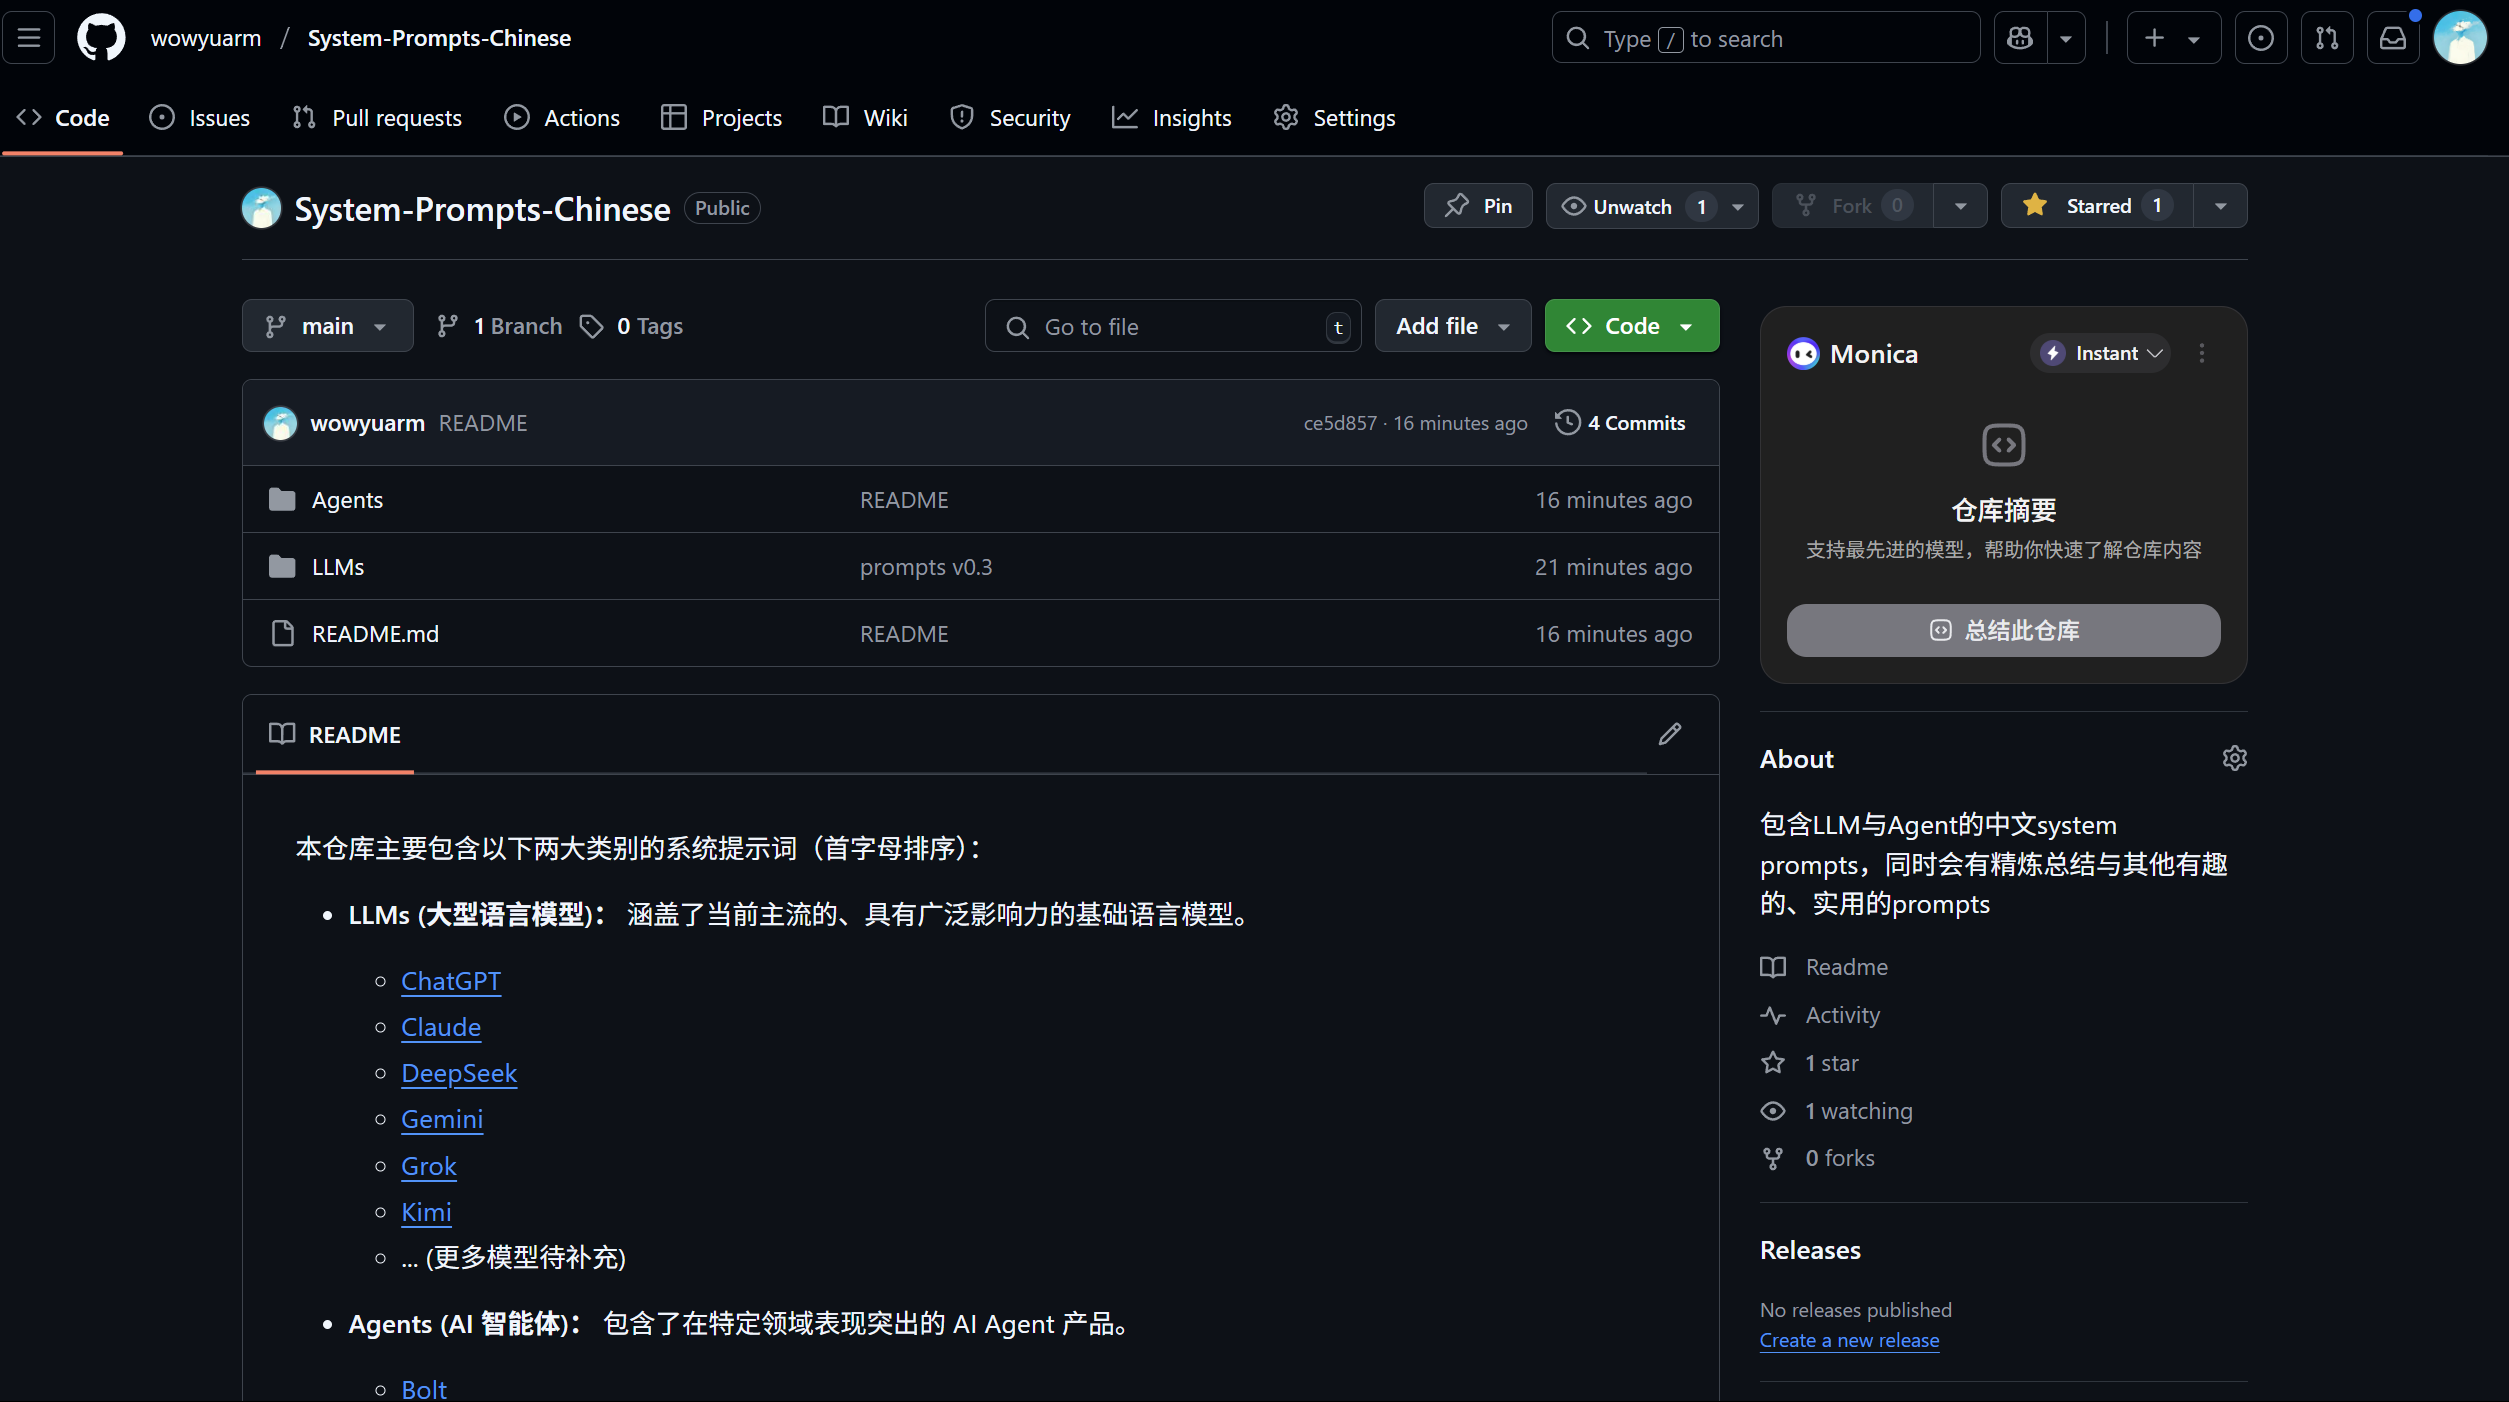
Task: Open the main branch dropdown
Action: (327, 326)
